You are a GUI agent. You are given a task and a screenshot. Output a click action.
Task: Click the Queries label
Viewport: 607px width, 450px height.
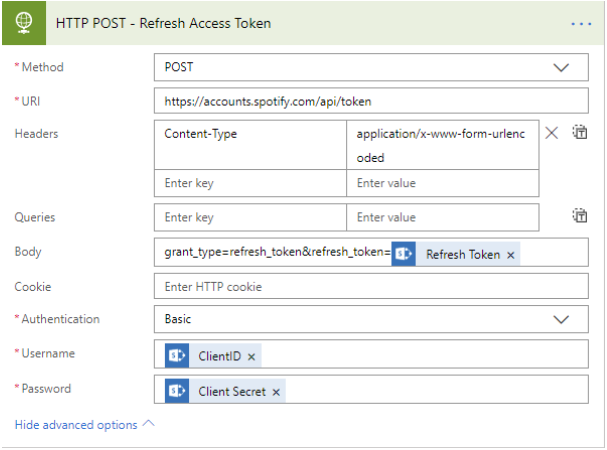(35, 217)
